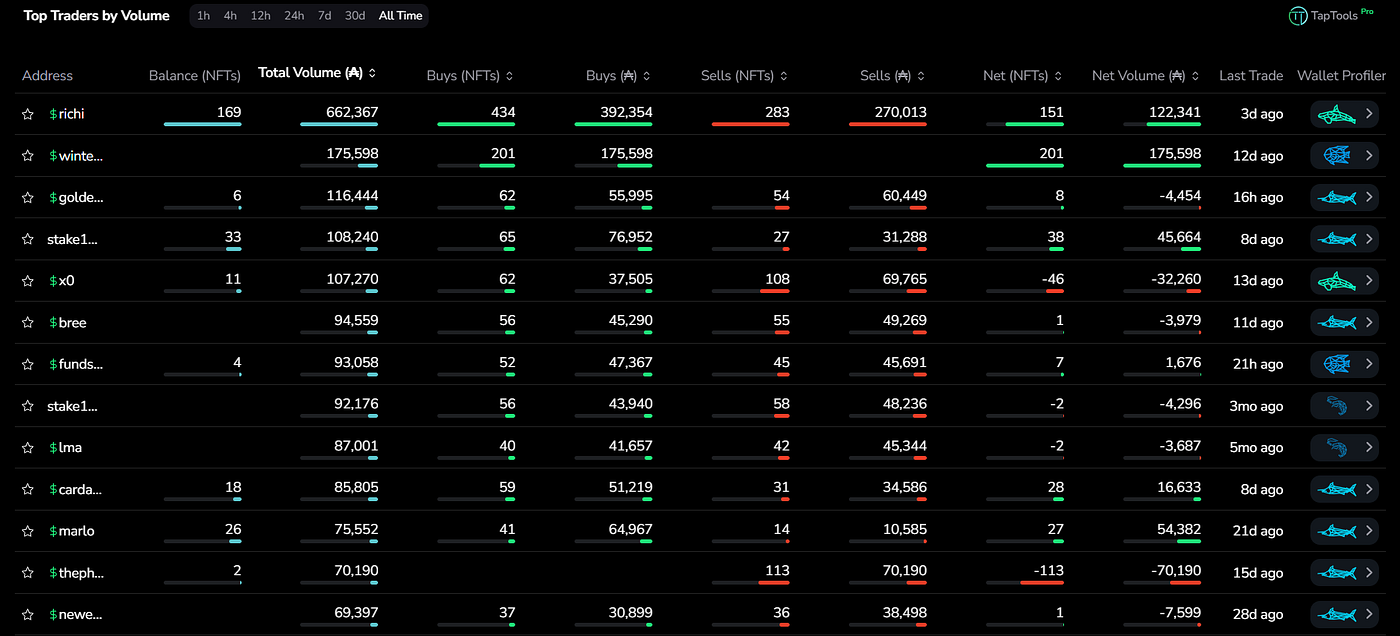This screenshot has height=636, width=1400.
Task: Favorite the $marlo trader row
Action: click(28, 531)
